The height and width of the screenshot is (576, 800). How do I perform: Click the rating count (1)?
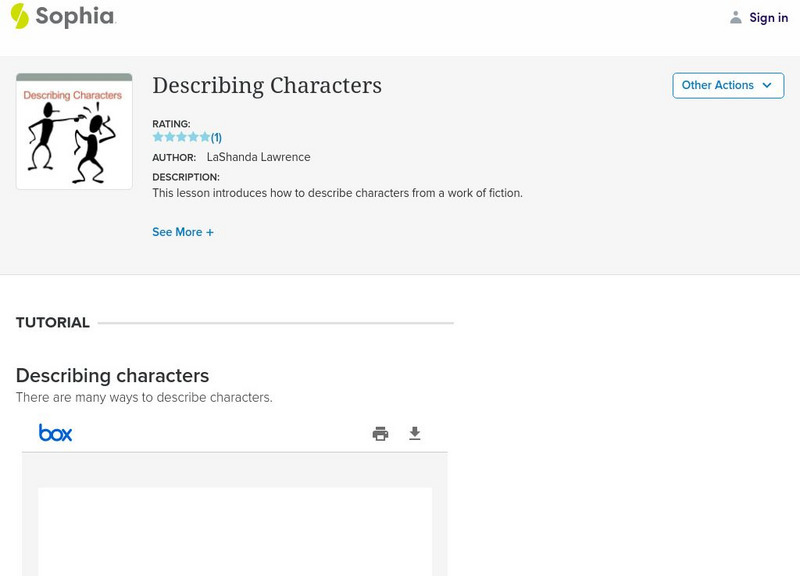click(x=216, y=138)
